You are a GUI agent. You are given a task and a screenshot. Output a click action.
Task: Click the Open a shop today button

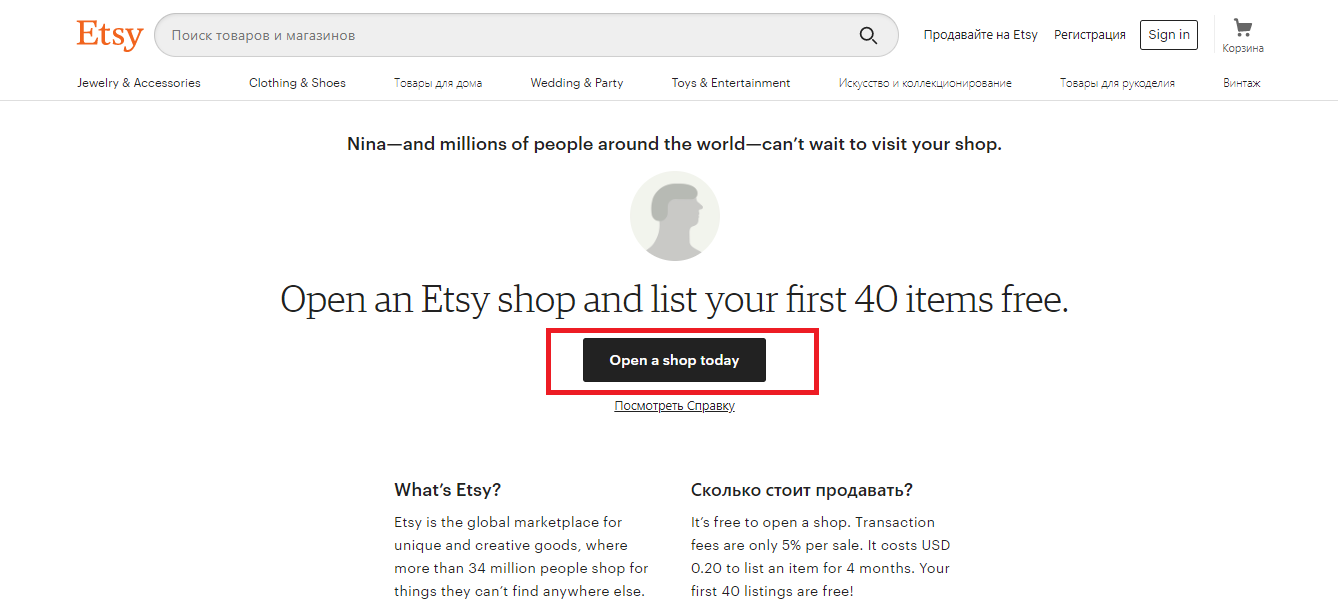pos(674,360)
